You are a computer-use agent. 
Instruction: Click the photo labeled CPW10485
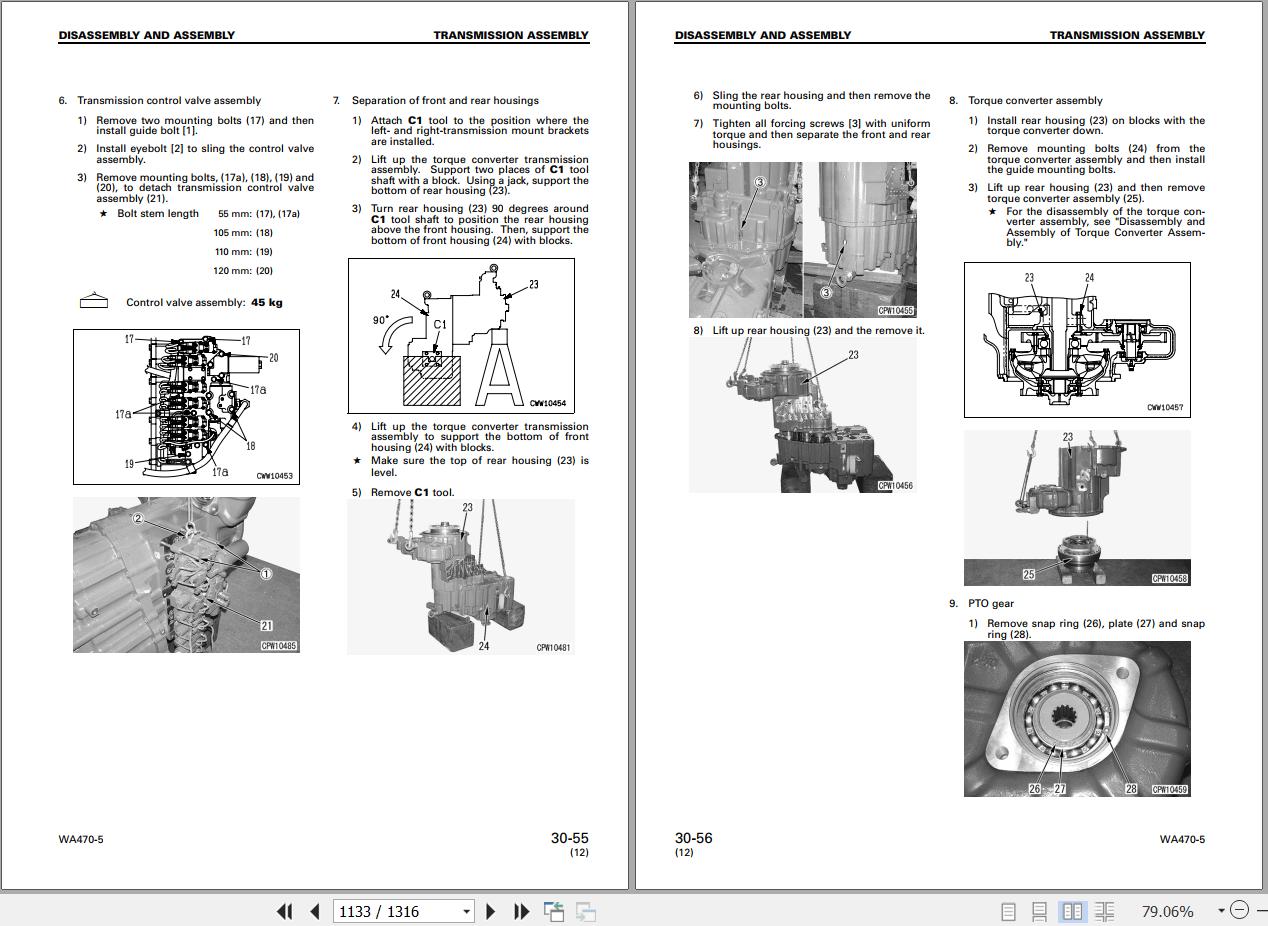point(186,575)
